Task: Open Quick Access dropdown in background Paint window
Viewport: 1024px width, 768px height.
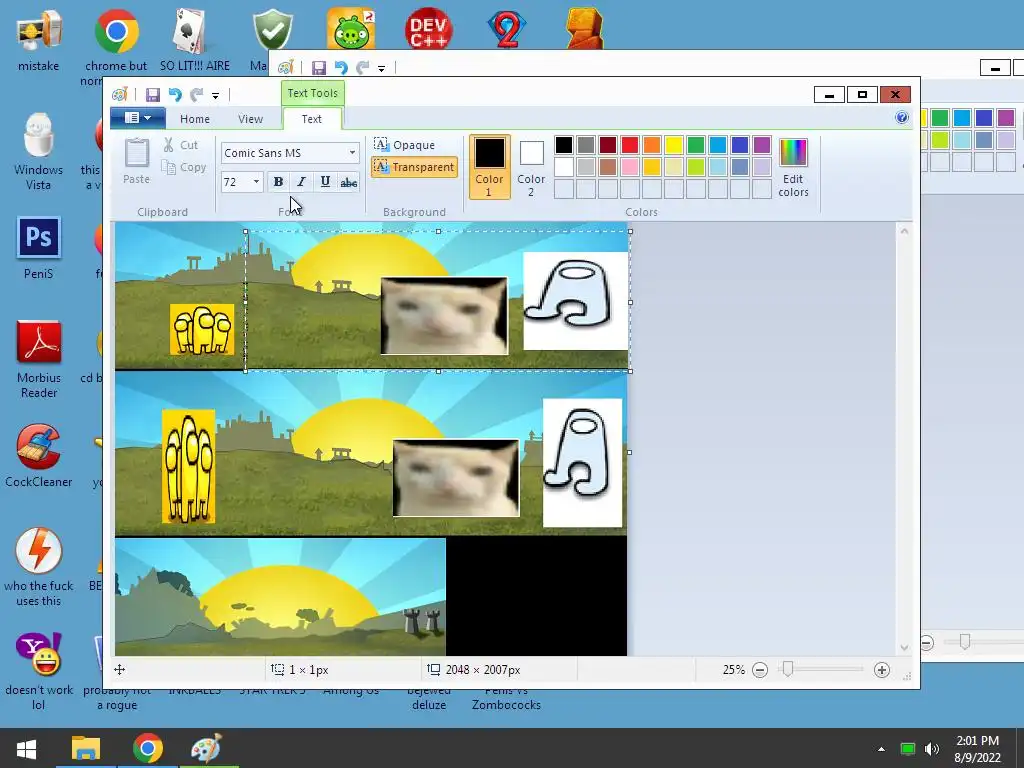Action: 381,68
